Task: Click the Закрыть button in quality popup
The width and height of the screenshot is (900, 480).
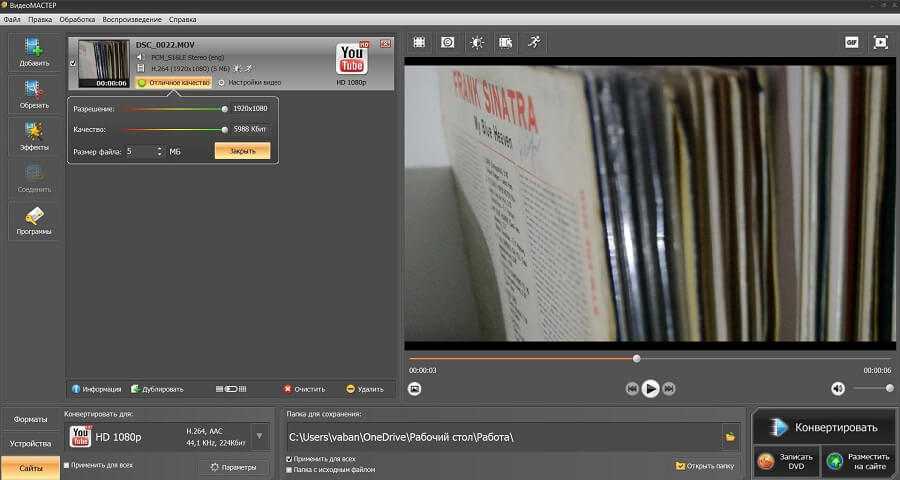Action: [x=242, y=151]
